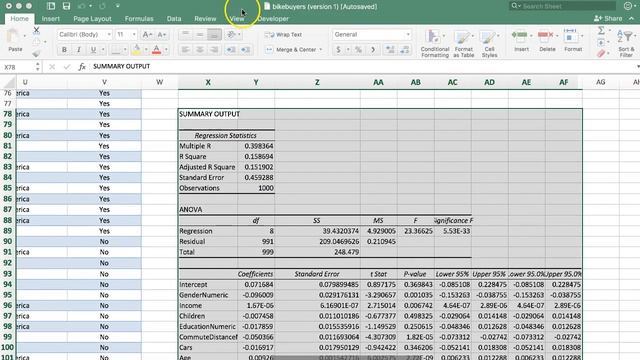Click the fx insert function button

click(x=82, y=67)
